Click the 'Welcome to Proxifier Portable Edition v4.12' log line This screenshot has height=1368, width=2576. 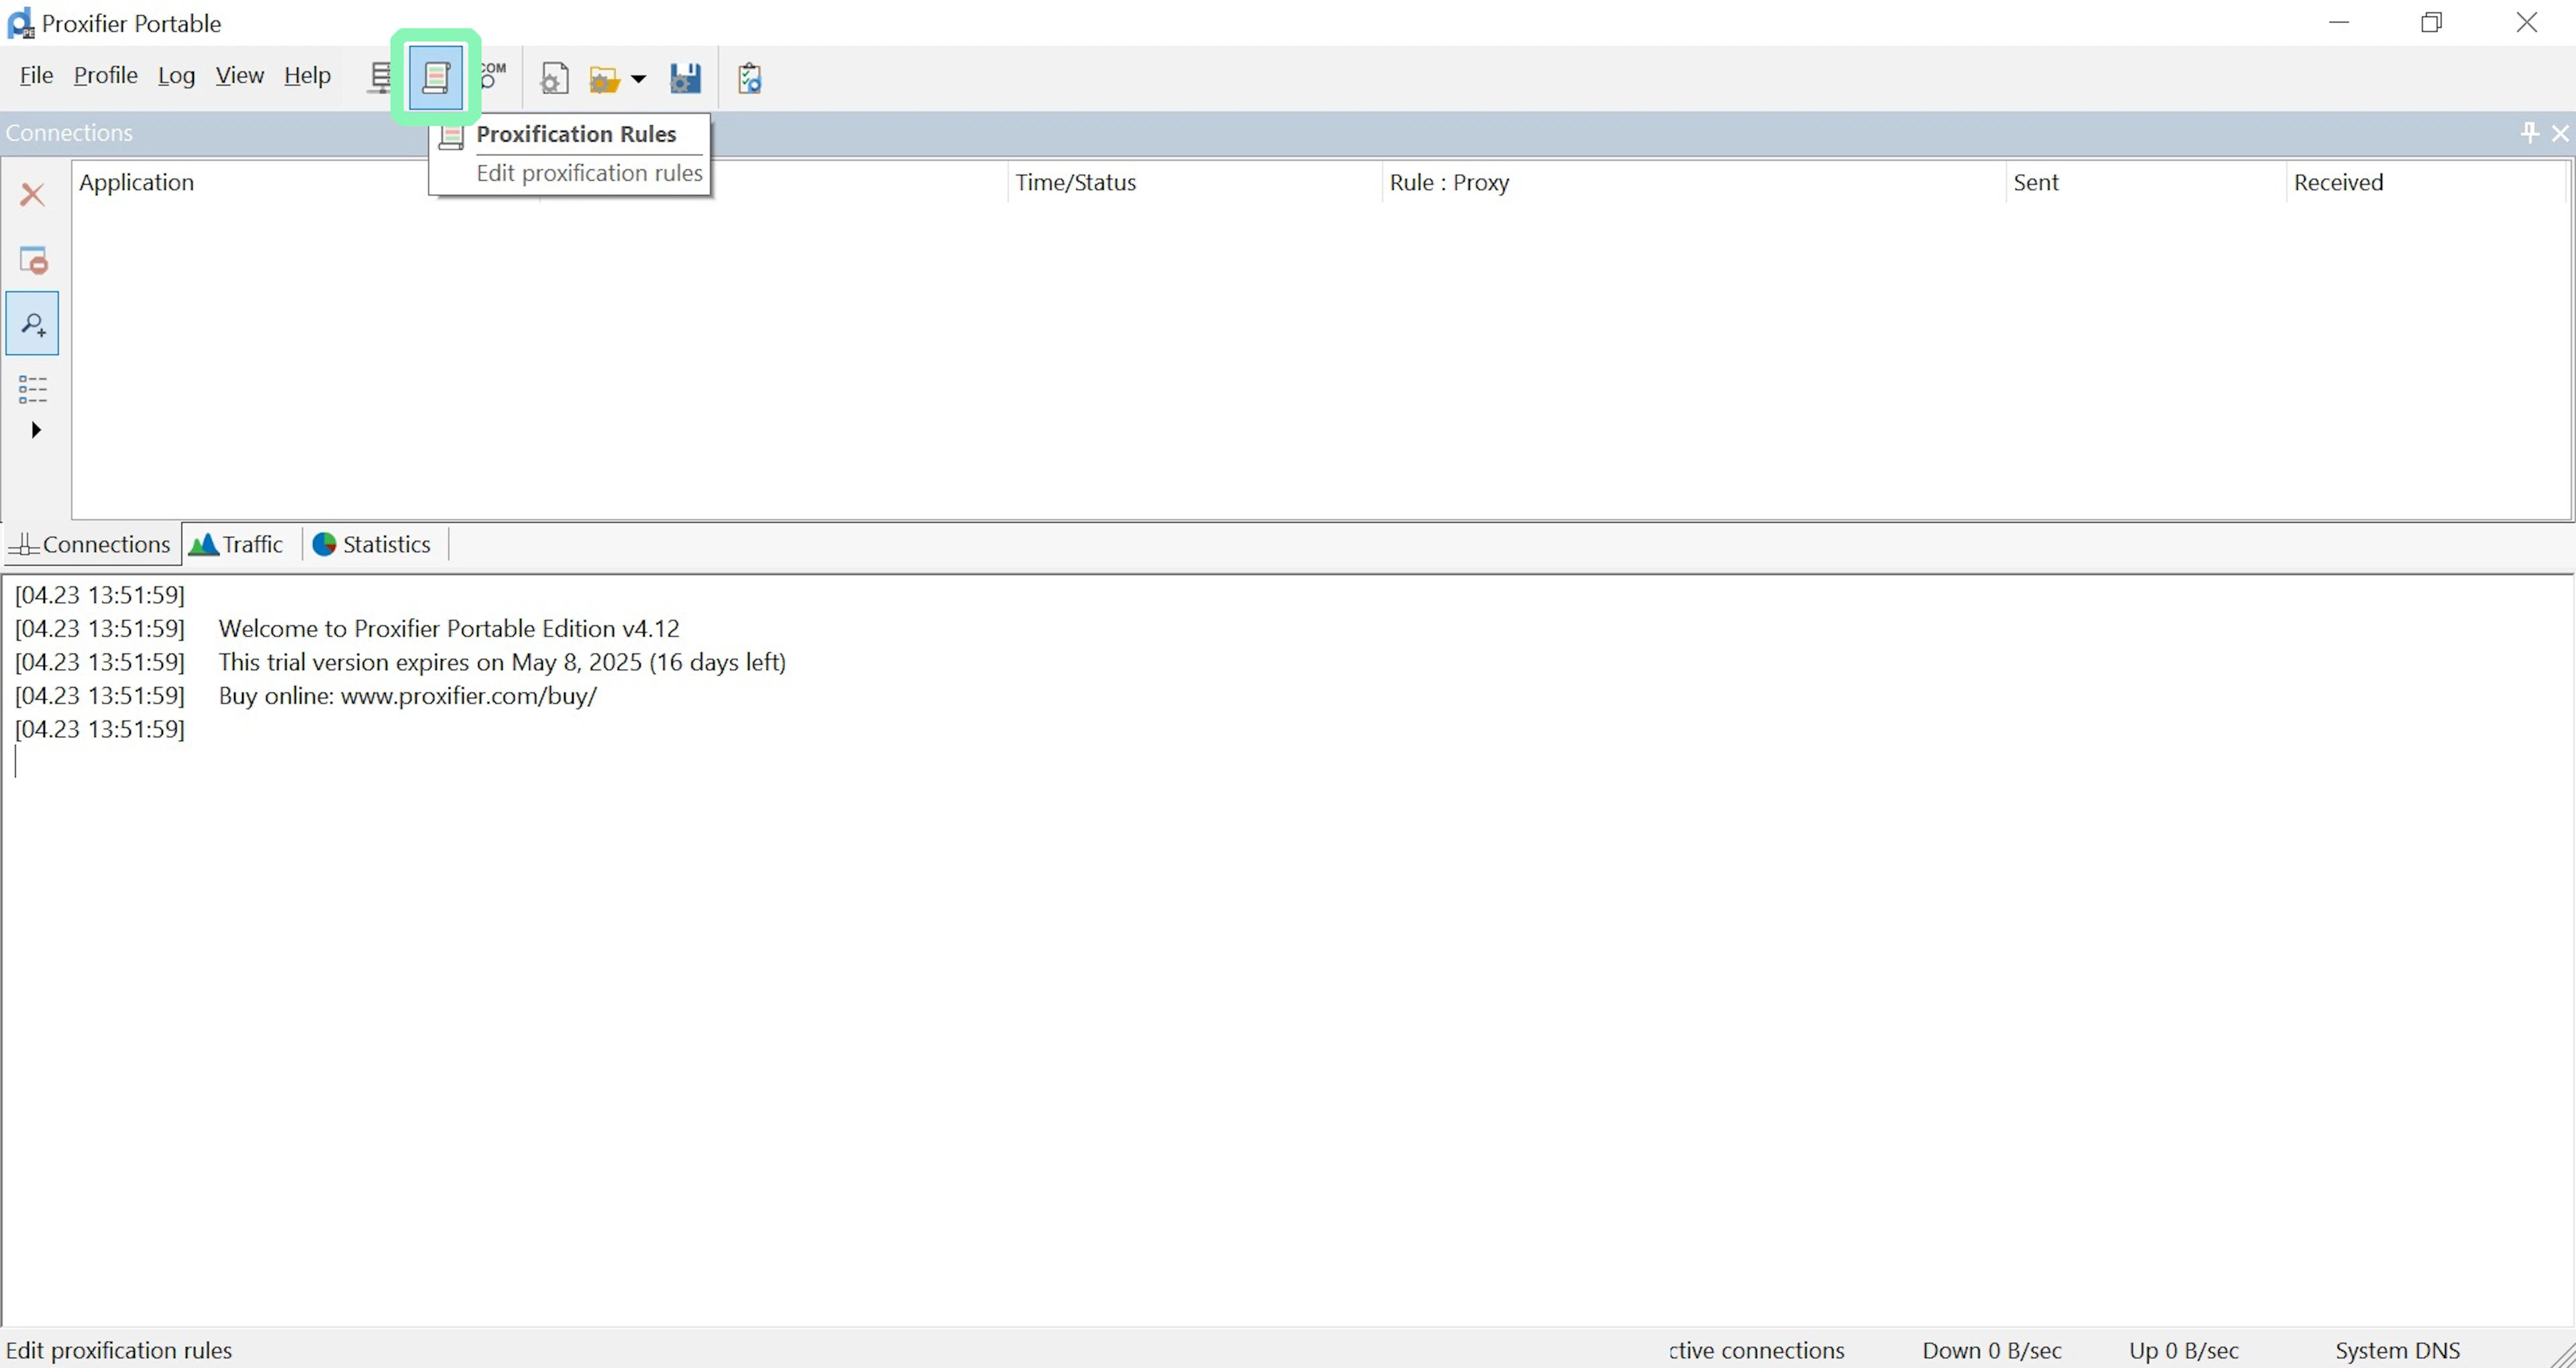click(x=449, y=629)
